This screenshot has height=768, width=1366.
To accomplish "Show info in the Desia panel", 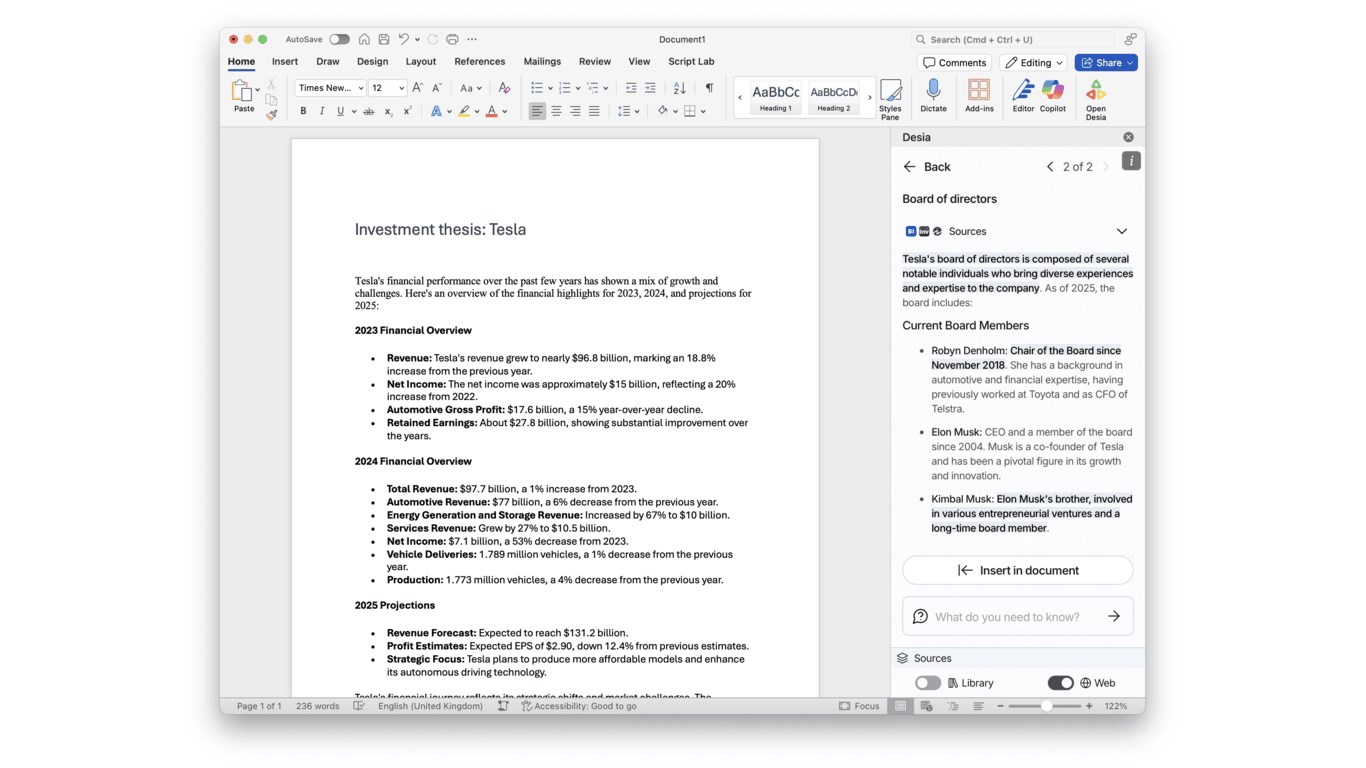I will point(1131,161).
